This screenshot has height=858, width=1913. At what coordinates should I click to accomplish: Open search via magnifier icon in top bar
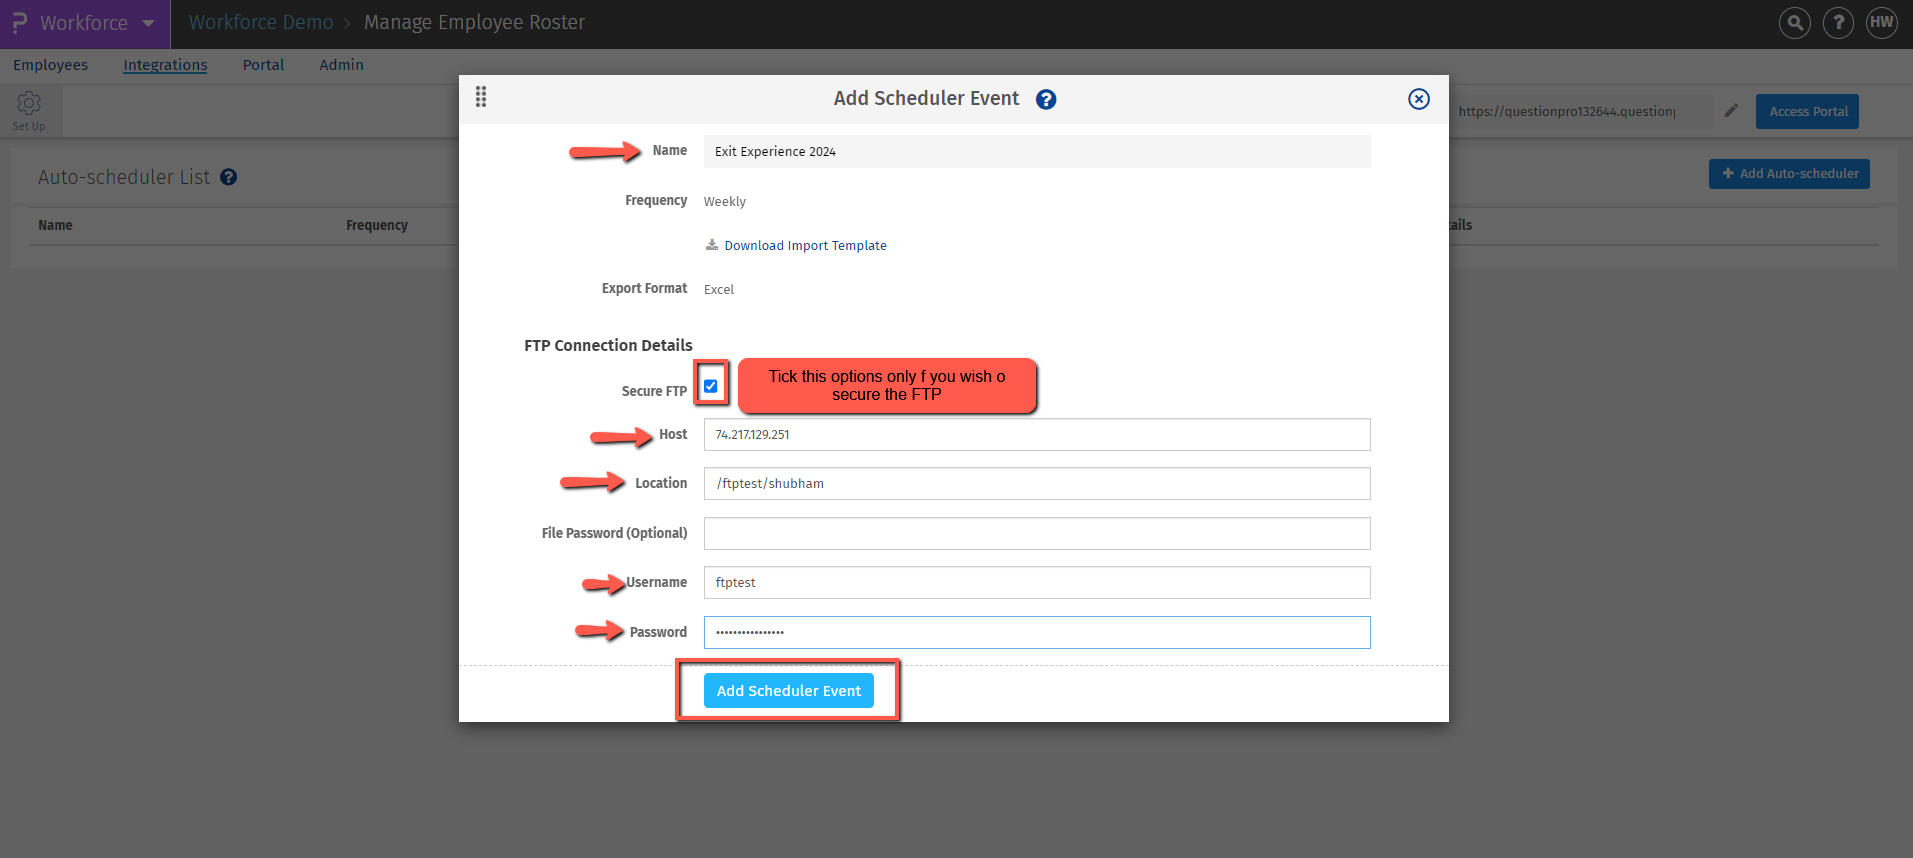click(1795, 23)
